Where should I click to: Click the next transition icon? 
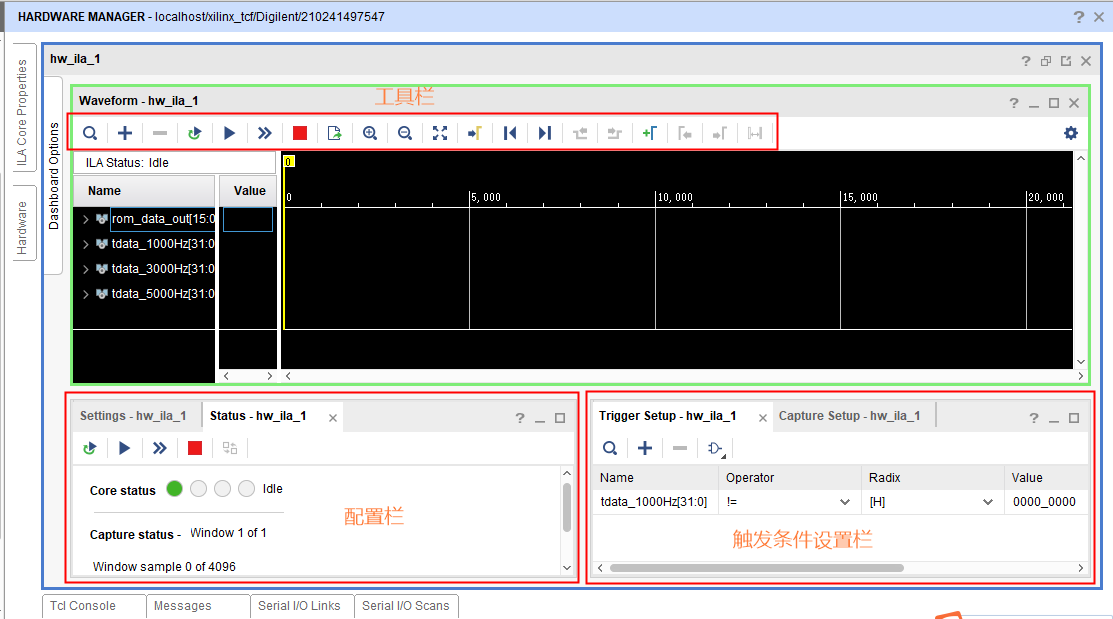coord(615,133)
